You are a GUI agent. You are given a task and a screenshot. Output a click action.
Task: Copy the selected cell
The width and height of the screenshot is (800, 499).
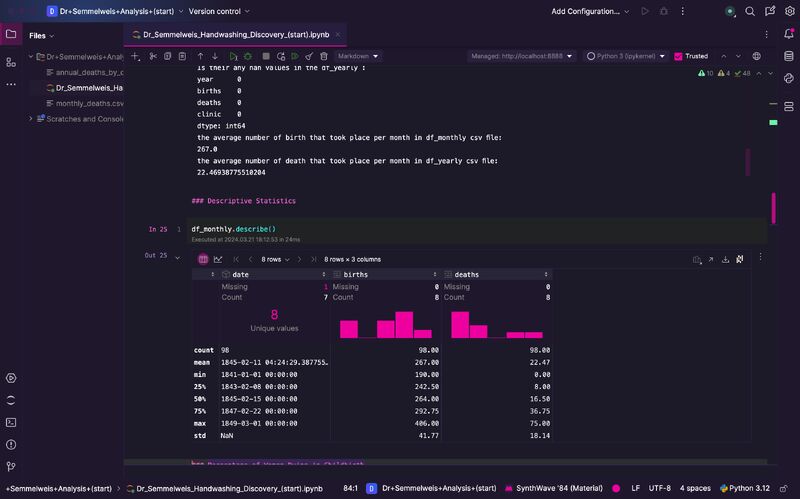coord(167,56)
